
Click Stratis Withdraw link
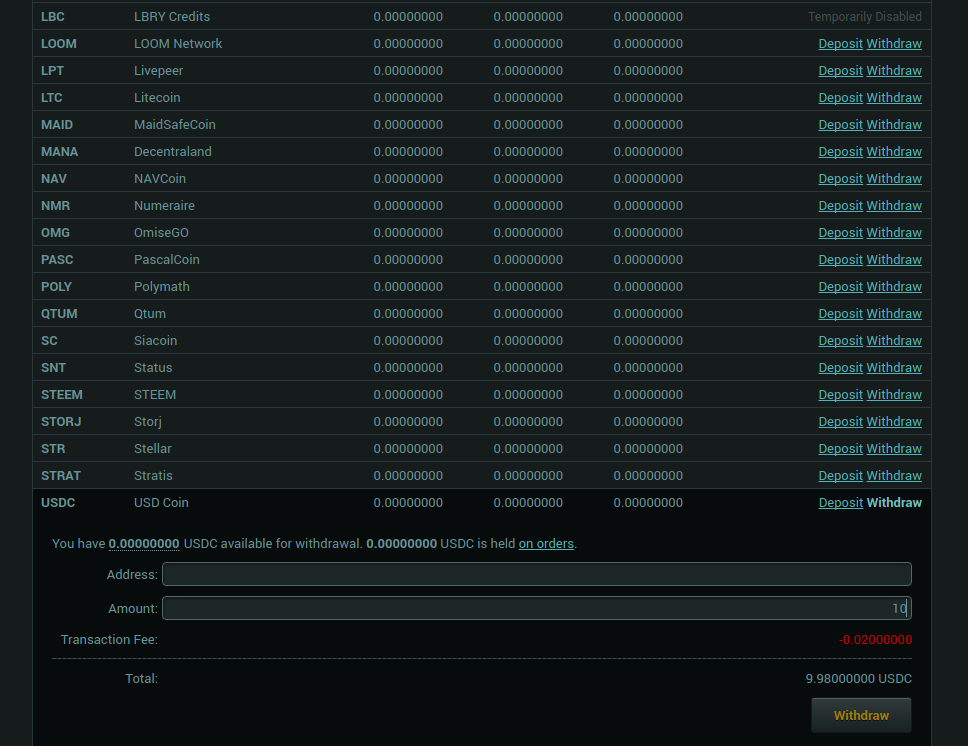pyautogui.click(x=894, y=476)
